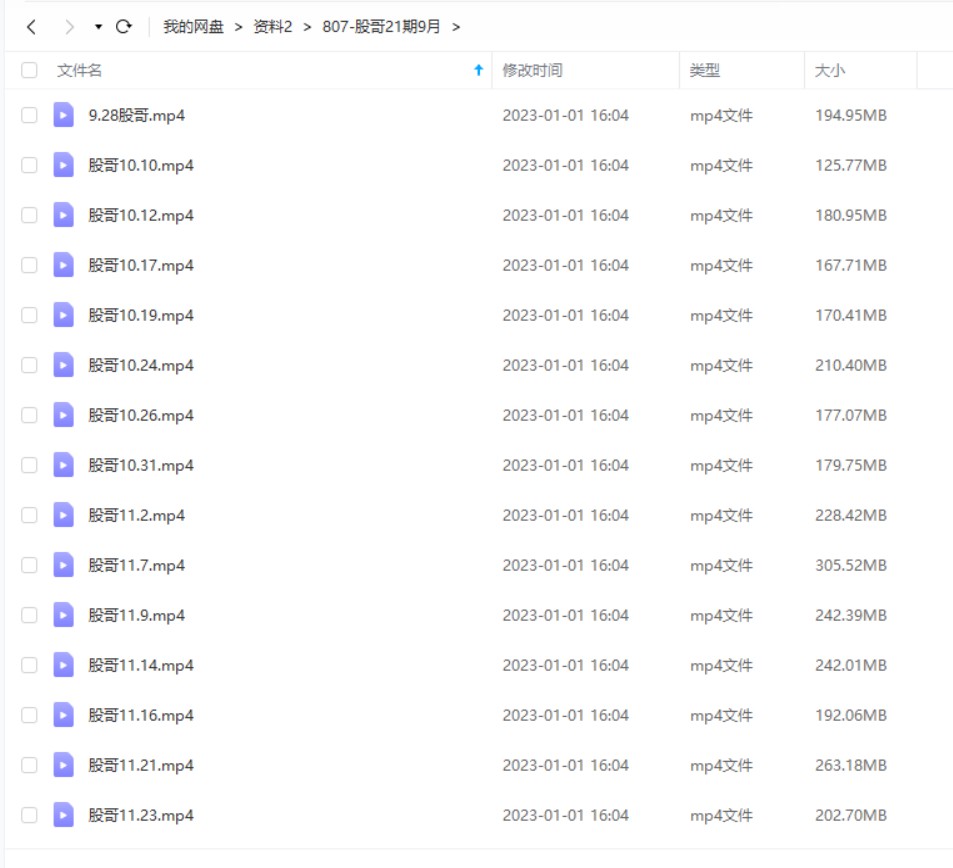Click 807-股哥21期9月 breadcrumb folder
The width and height of the screenshot is (953, 868).
(x=381, y=27)
